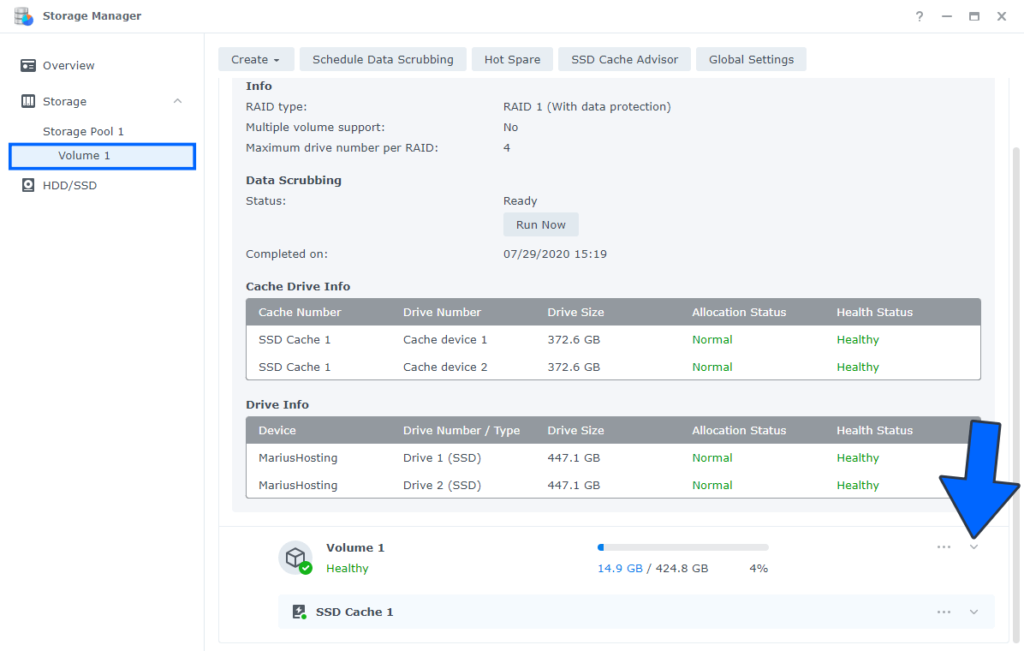Open the Volume 1 more options menu

coord(943,547)
